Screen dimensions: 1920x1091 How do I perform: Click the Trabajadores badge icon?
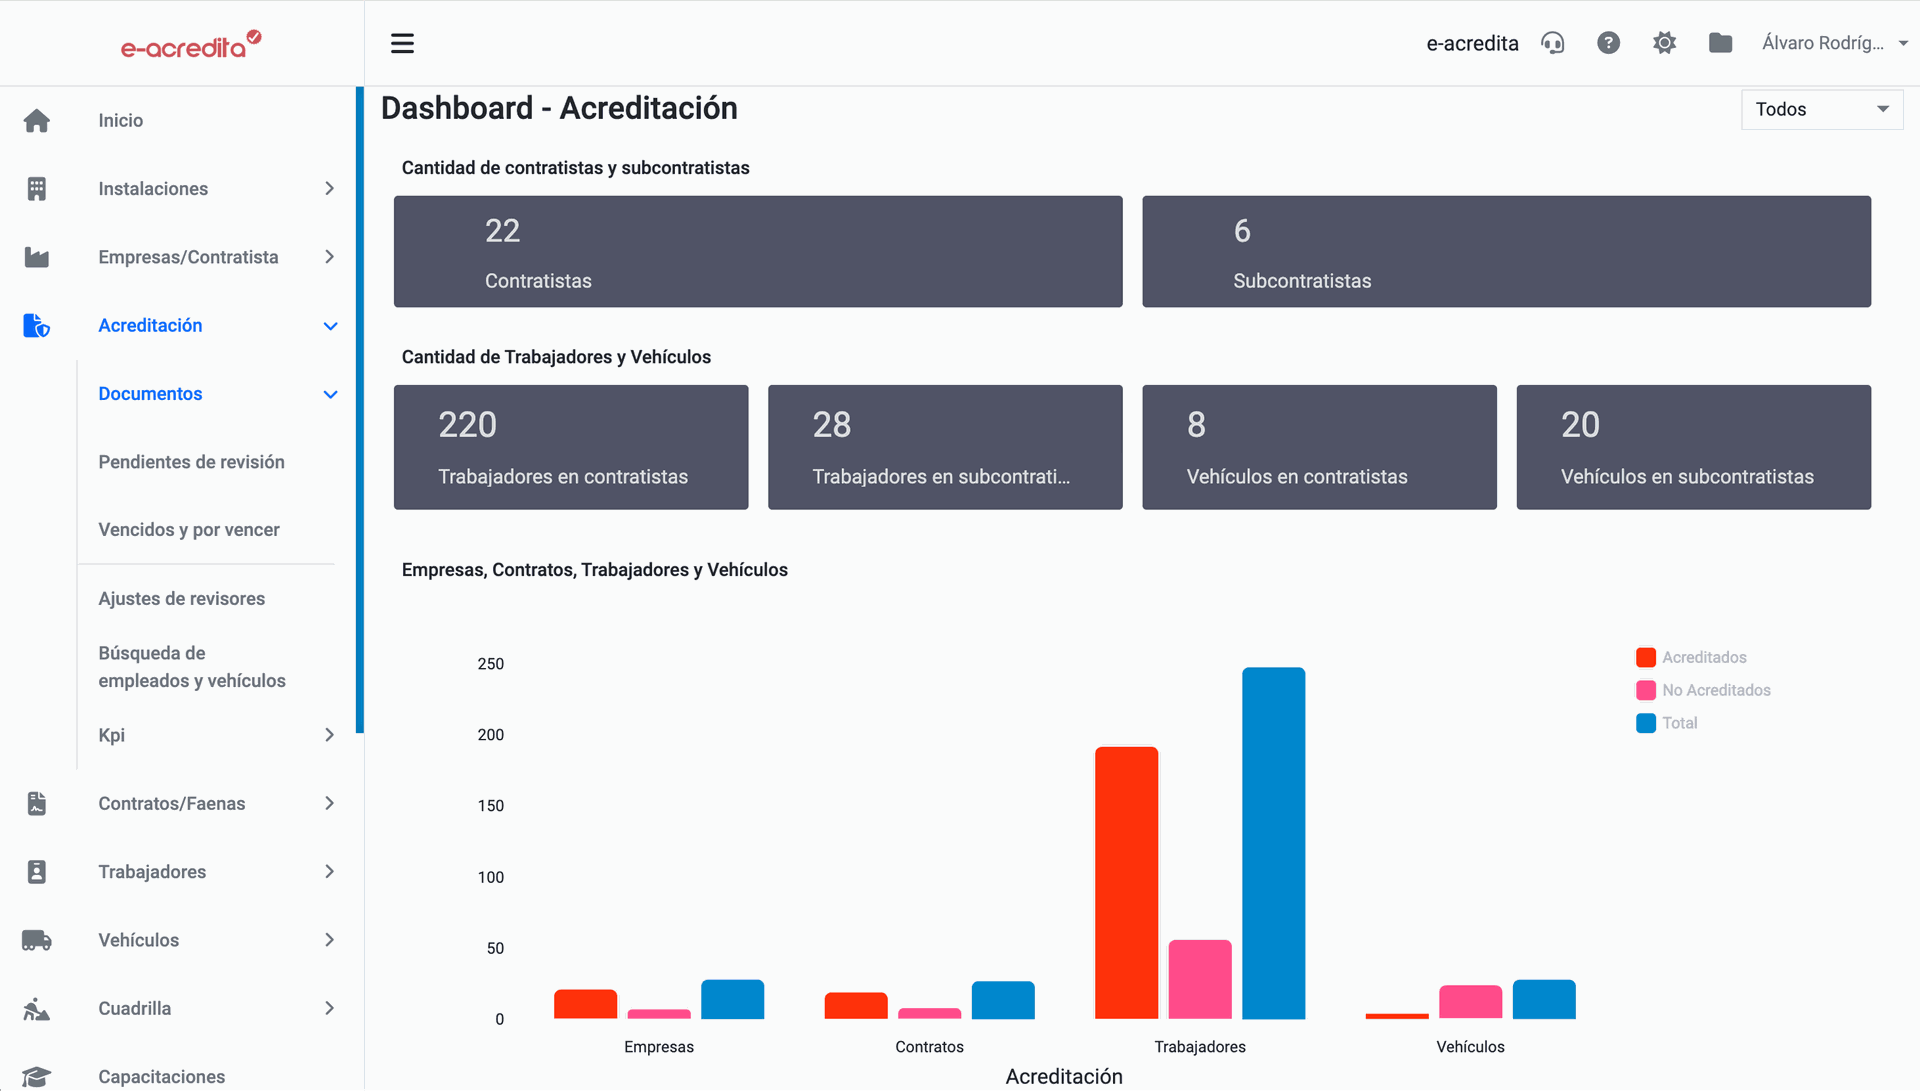point(37,872)
